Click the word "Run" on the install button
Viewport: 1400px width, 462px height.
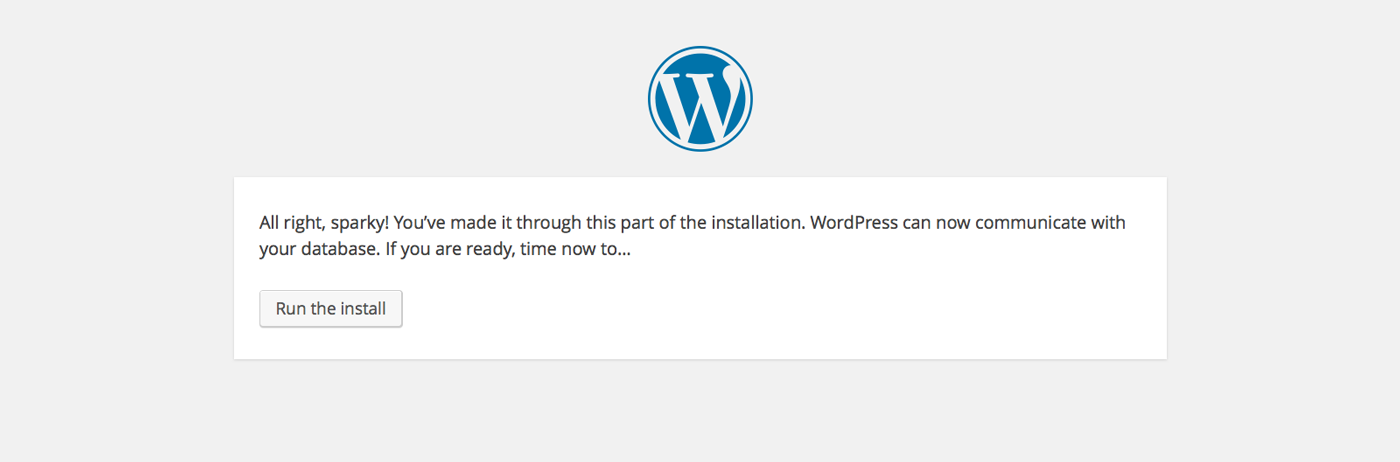point(290,308)
